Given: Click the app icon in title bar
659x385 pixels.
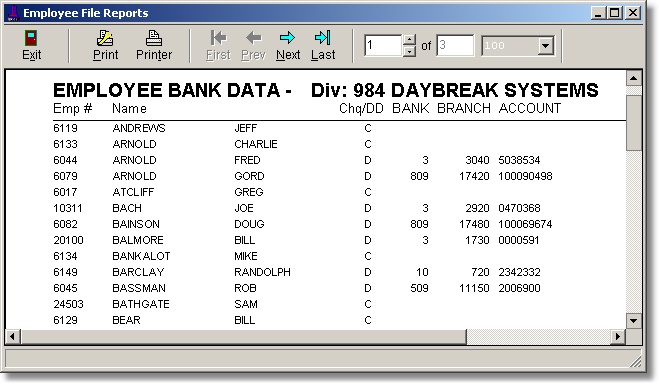Looking at the screenshot, I should pos(14,13).
